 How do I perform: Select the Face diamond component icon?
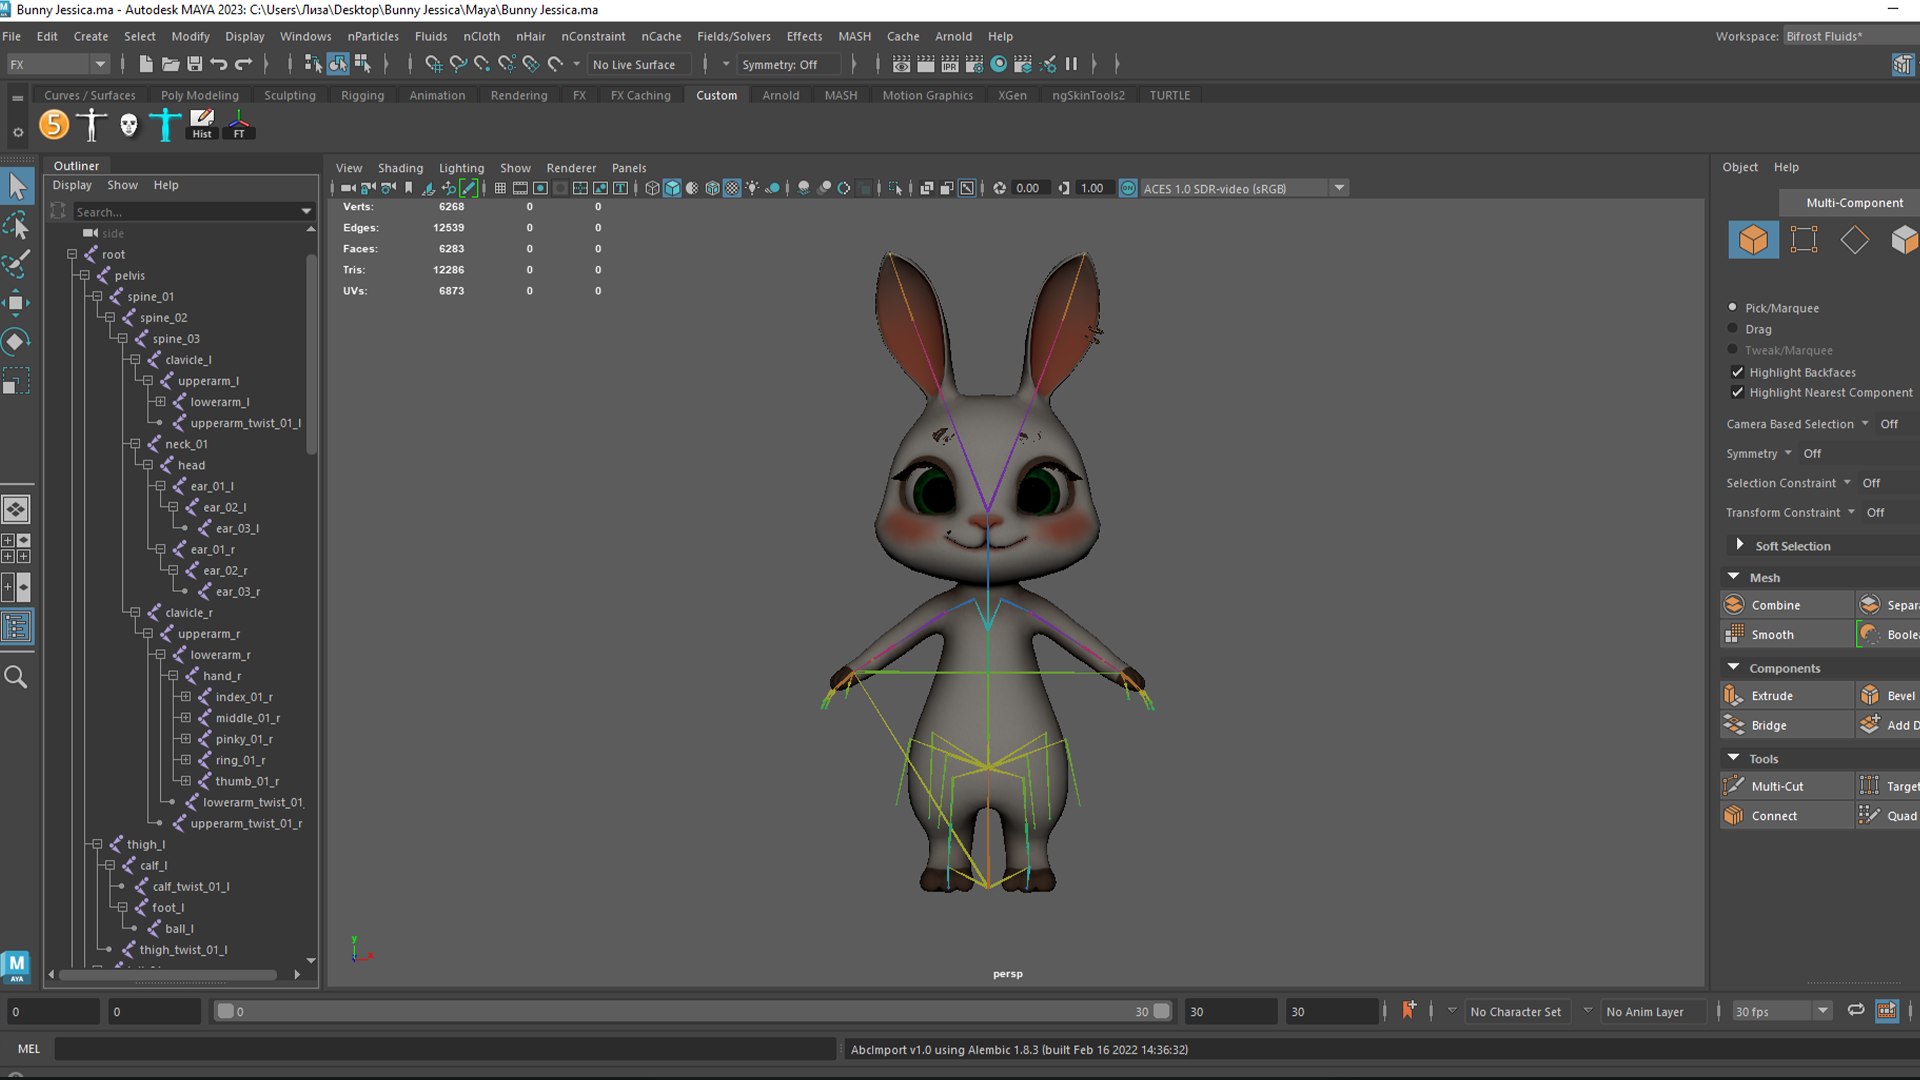[x=1854, y=240]
